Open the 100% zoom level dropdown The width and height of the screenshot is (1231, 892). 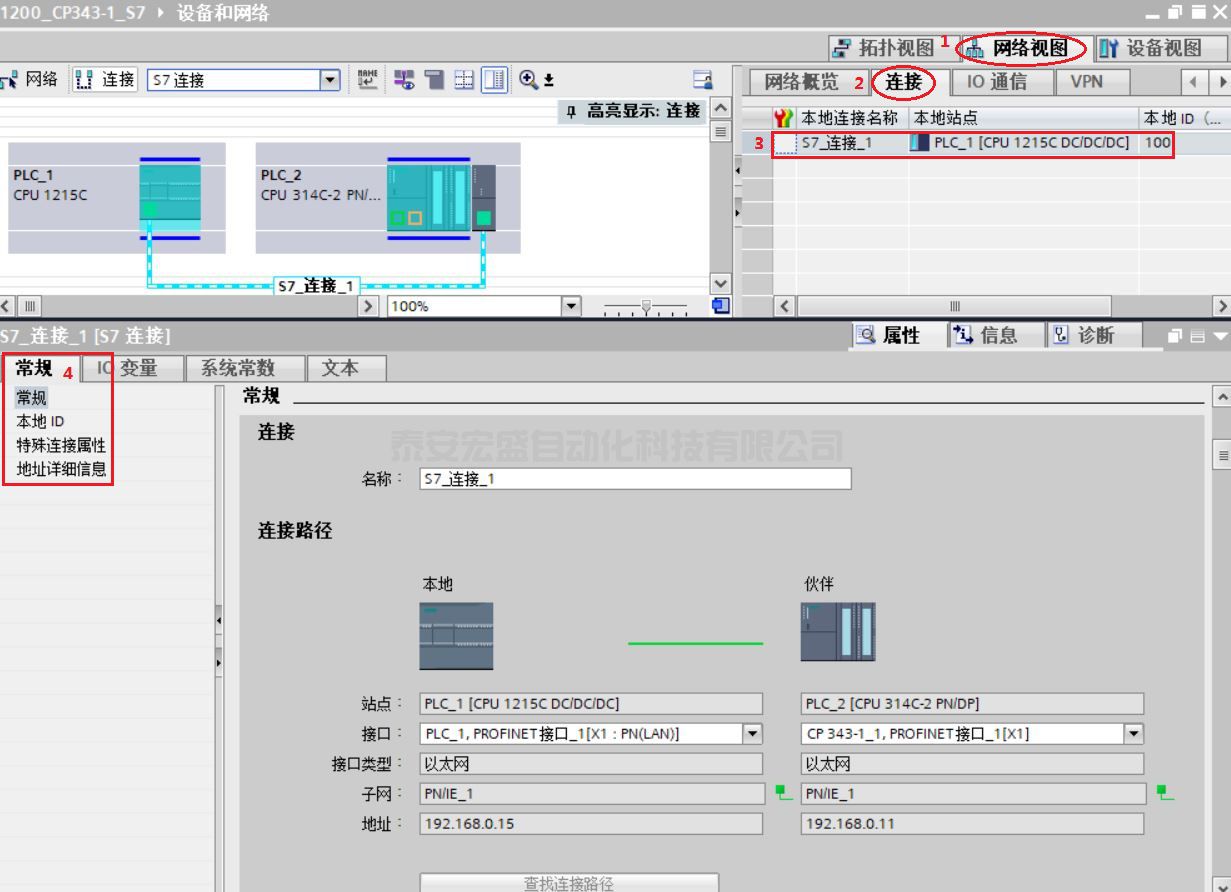(x=573, y=306)
